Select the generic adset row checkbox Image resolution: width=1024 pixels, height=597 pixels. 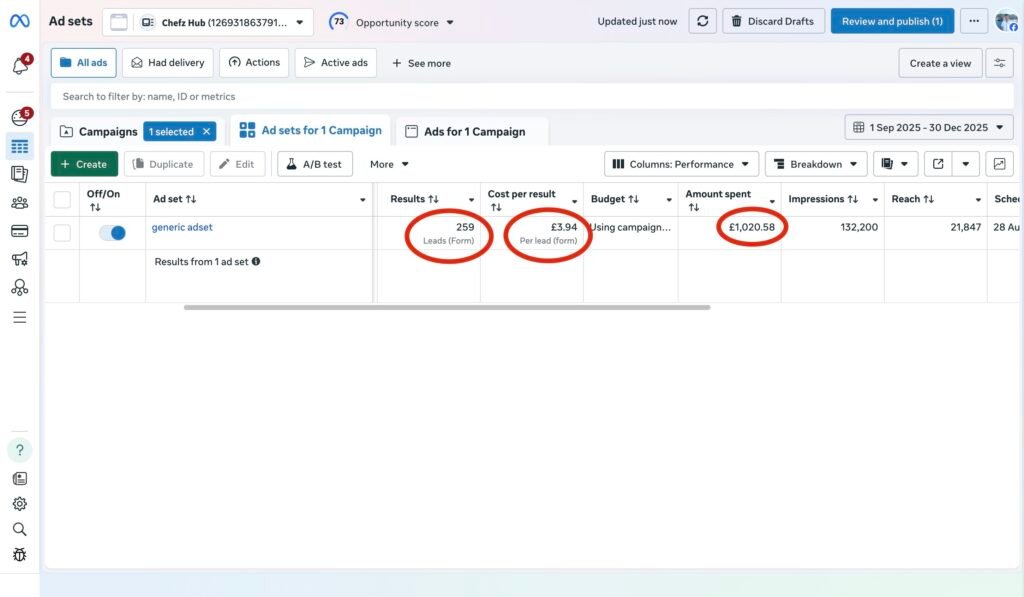(x=62, y=233)
